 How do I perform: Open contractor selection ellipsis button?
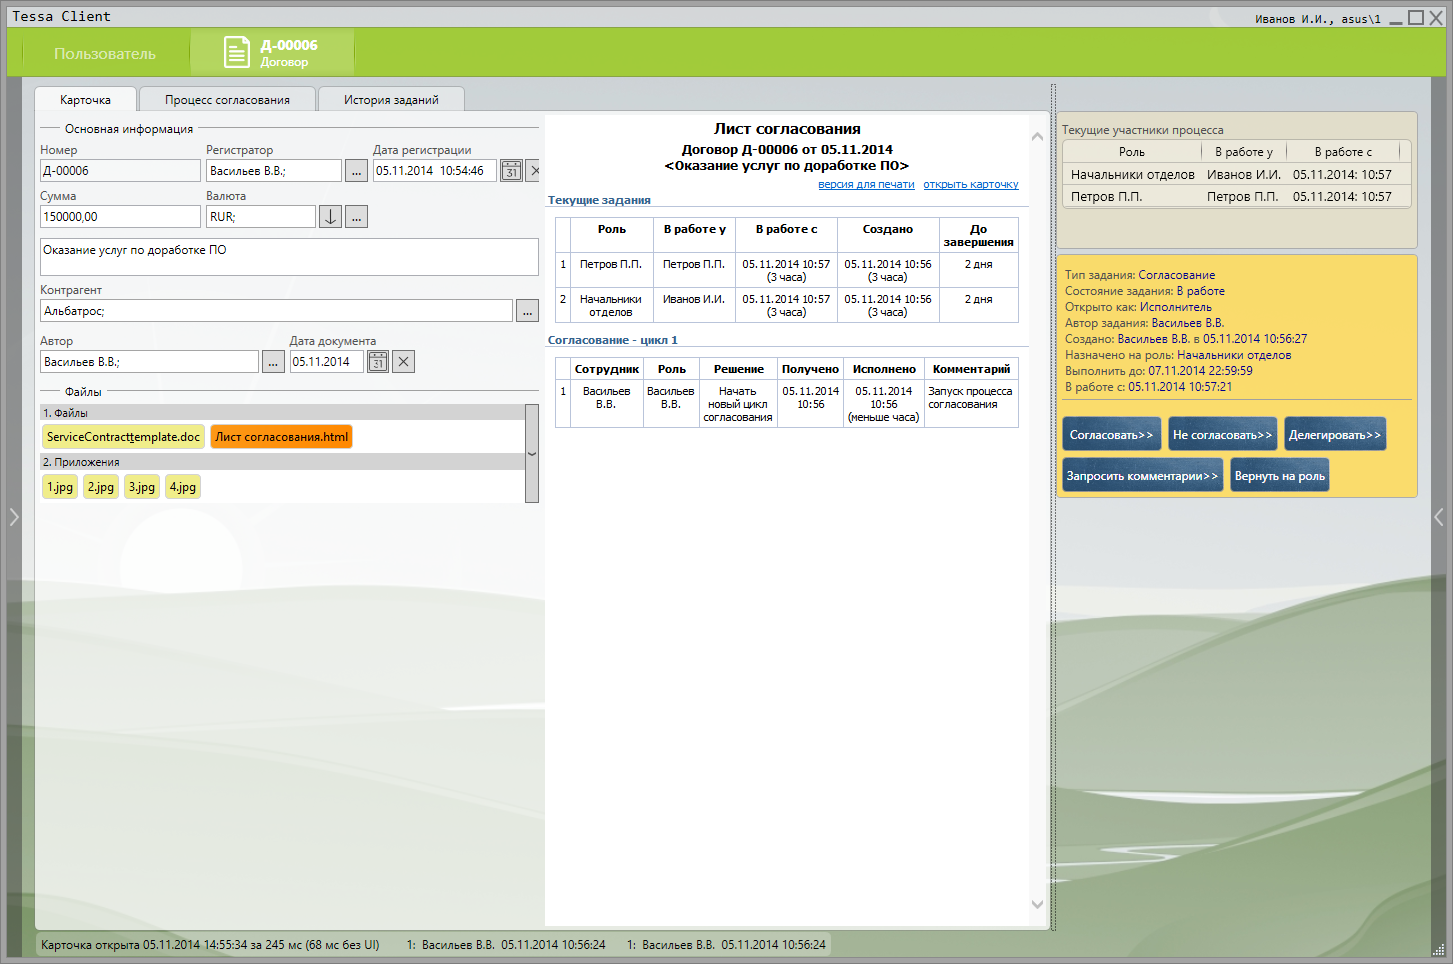point(527,311)
